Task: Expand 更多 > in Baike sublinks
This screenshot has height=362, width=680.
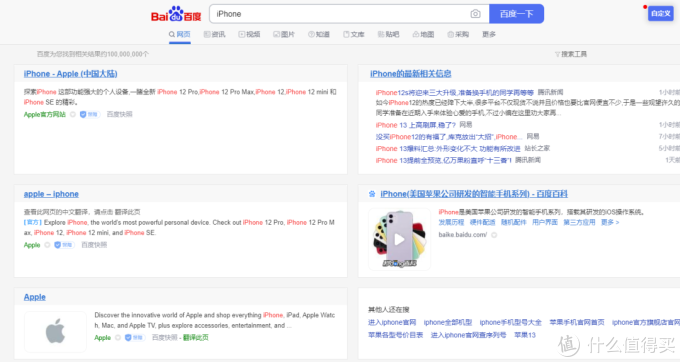Action: [x=610, y=222]
